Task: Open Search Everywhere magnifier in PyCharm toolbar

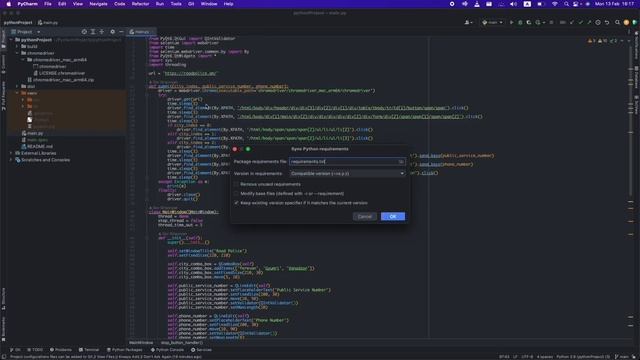Action: click(618, 22)
